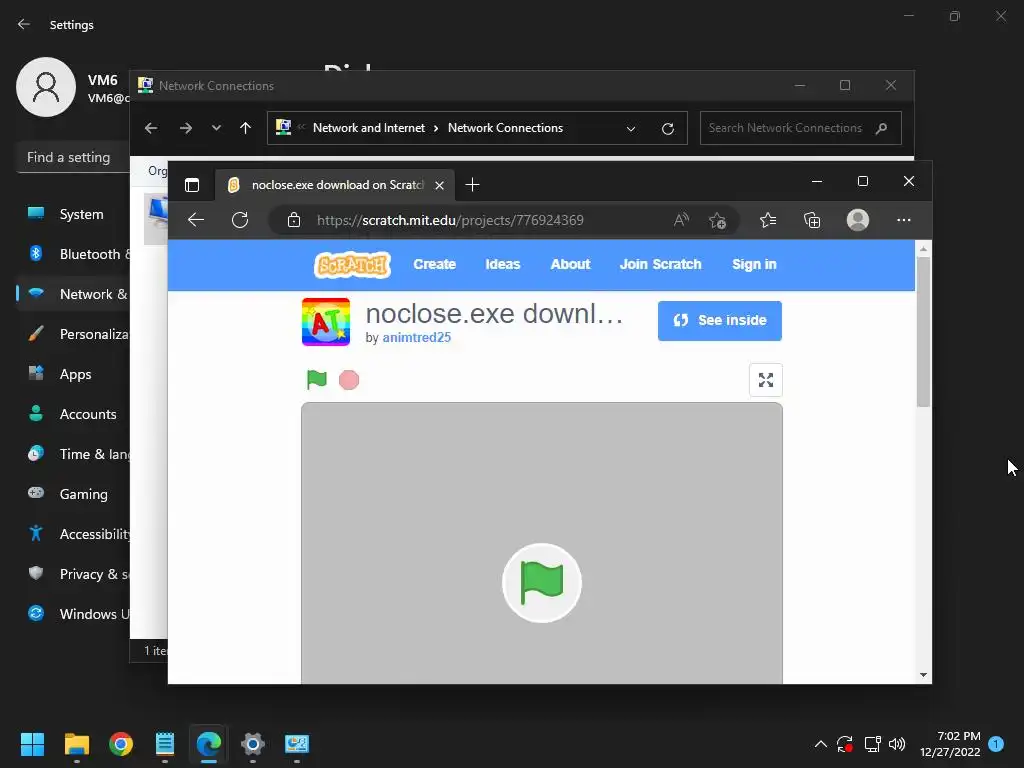Go back in Network Connections window
1024x768 pixels.
[151, 128]
